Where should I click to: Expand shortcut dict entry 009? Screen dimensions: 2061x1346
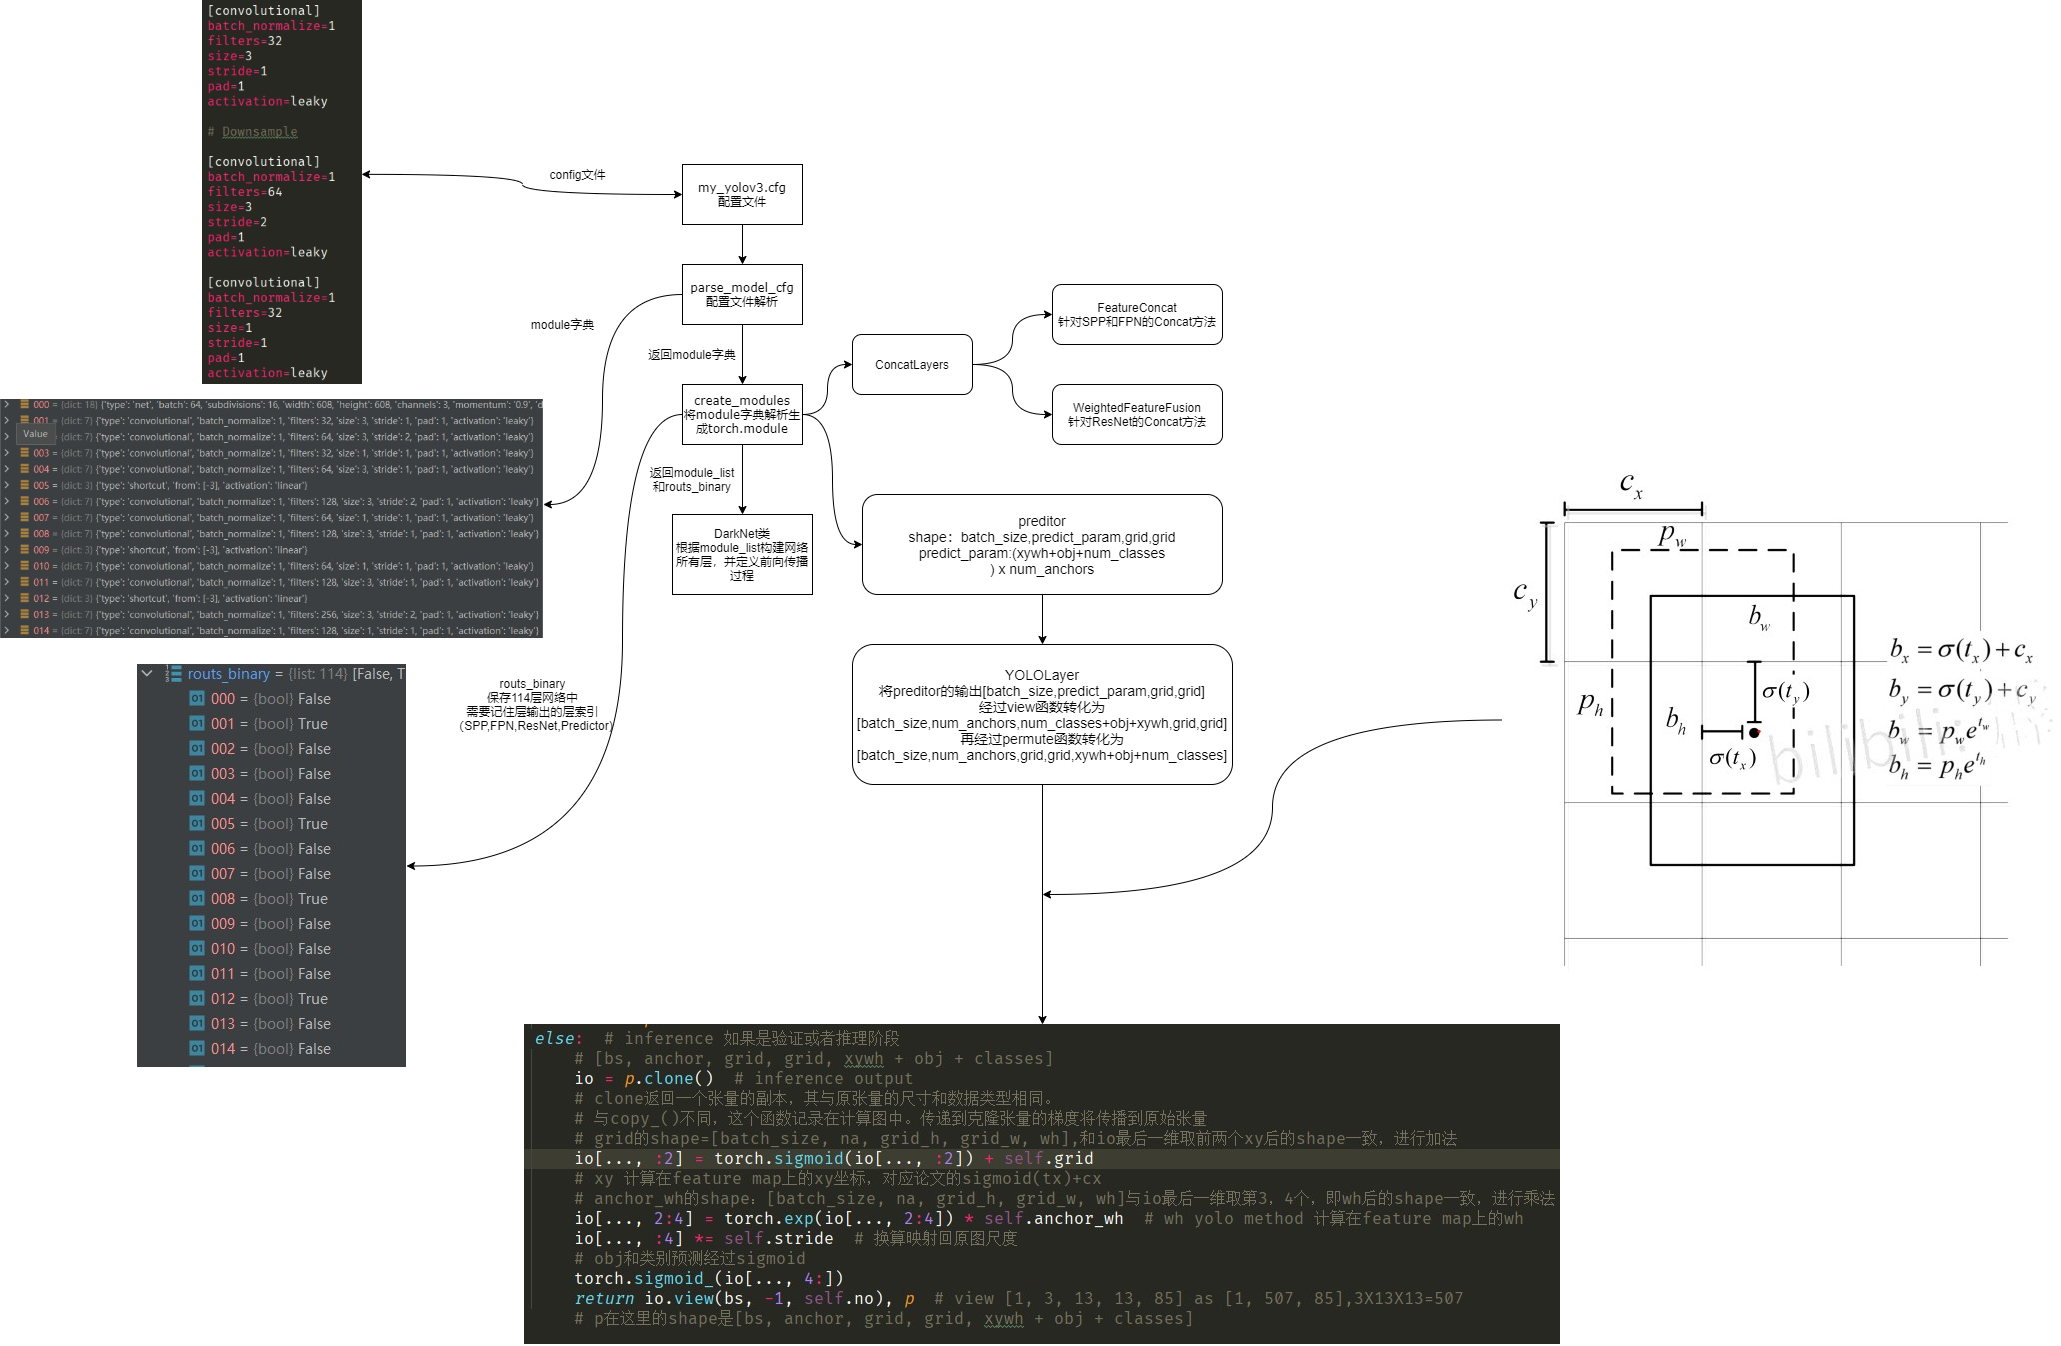click(x=6, y=550)
